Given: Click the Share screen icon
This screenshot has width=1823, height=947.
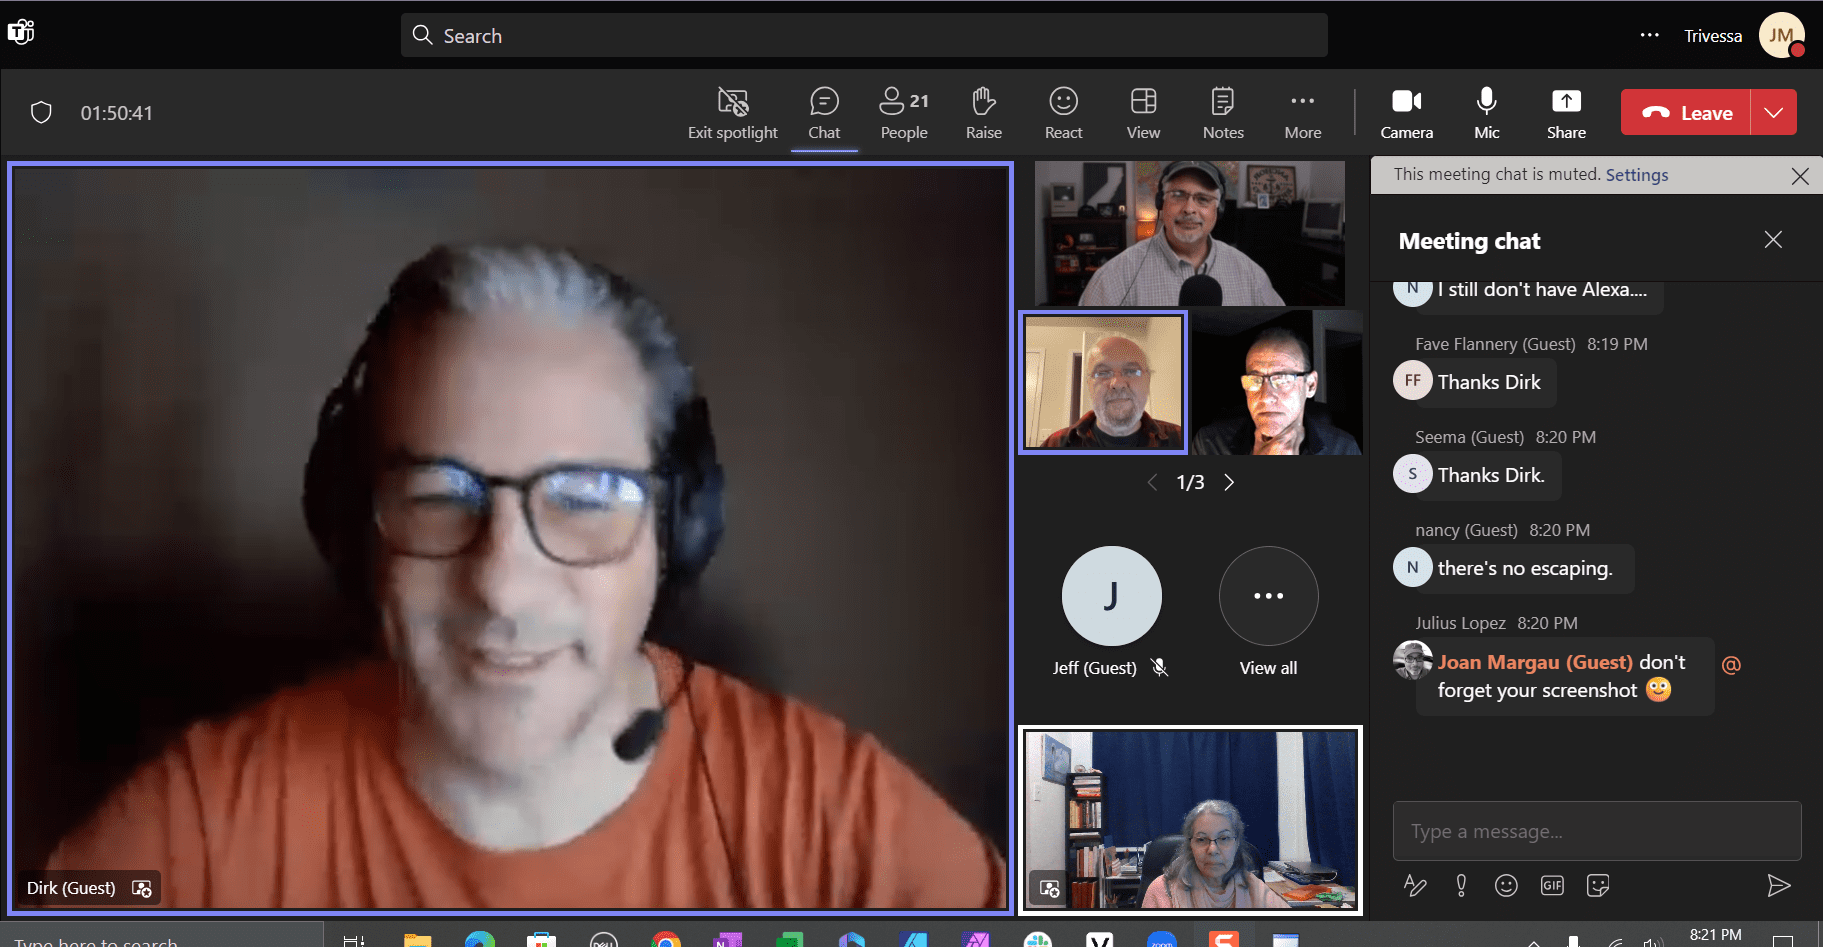Looking at the screenshot, I should point(1565,113).
